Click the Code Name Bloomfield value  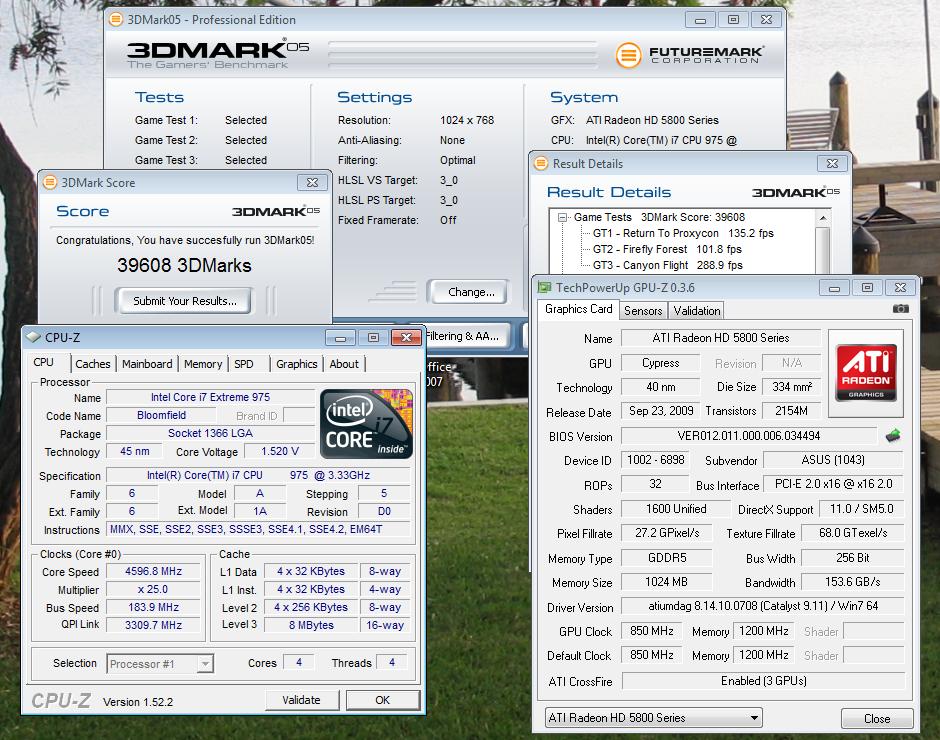point(161,415)
